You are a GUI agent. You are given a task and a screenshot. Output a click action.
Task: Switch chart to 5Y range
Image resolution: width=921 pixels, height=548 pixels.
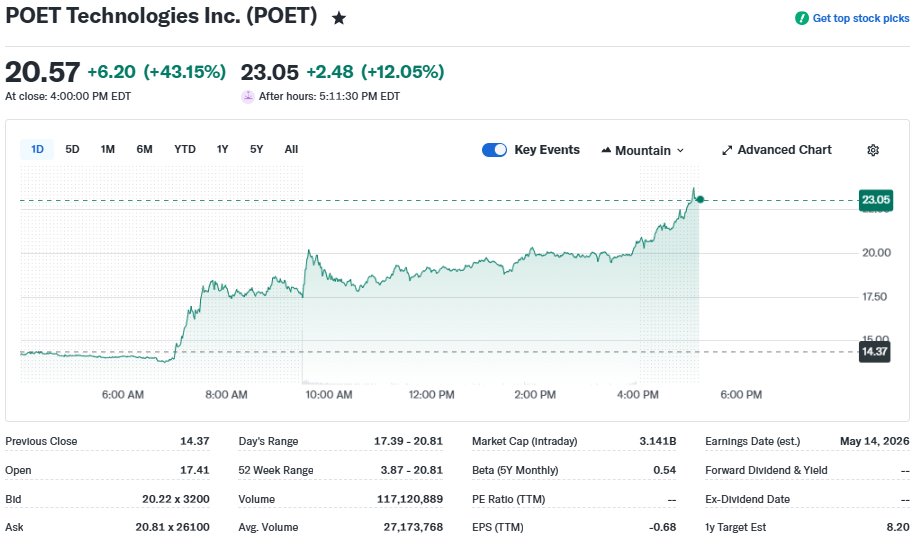(256, 149)
